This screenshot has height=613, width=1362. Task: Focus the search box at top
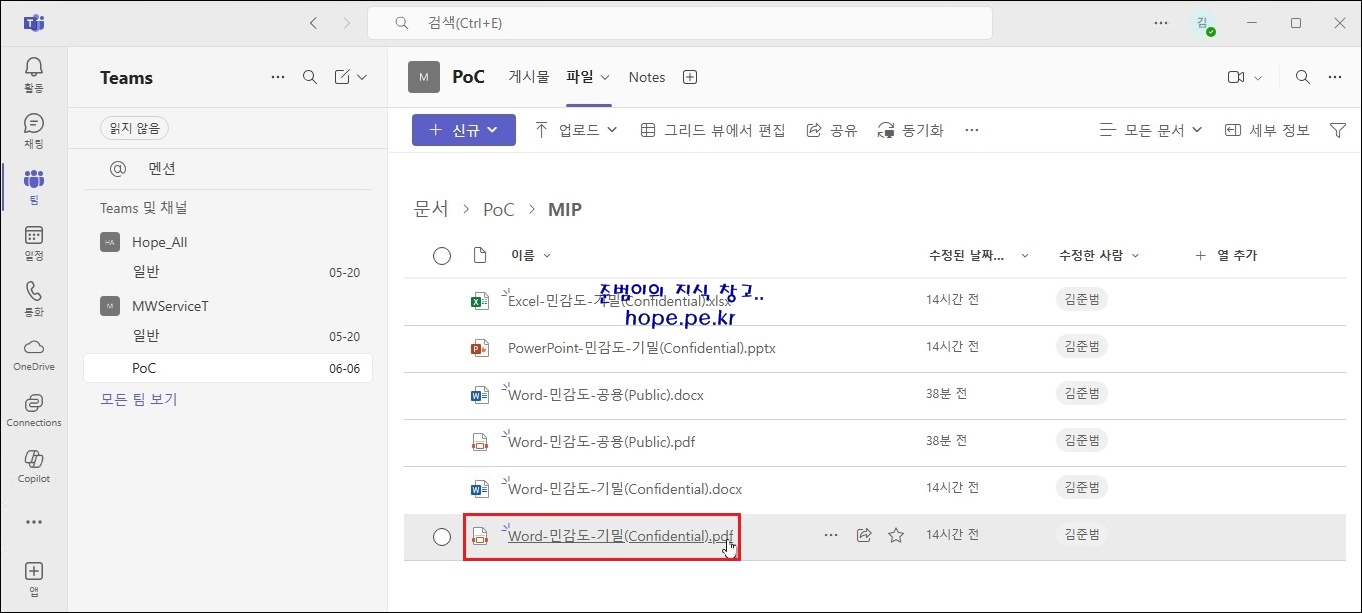(680, 22)
